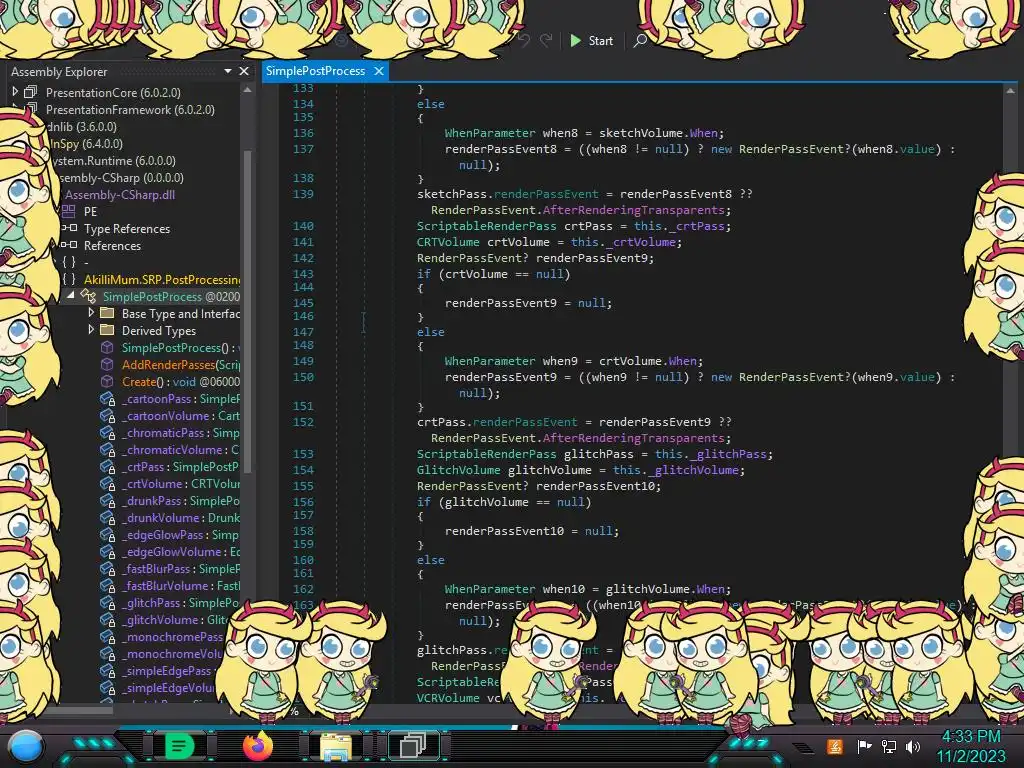The image size is (1024, 768).
Task: Select the Assembly-CSharp.dll module node
Action: tap(120, 195)
